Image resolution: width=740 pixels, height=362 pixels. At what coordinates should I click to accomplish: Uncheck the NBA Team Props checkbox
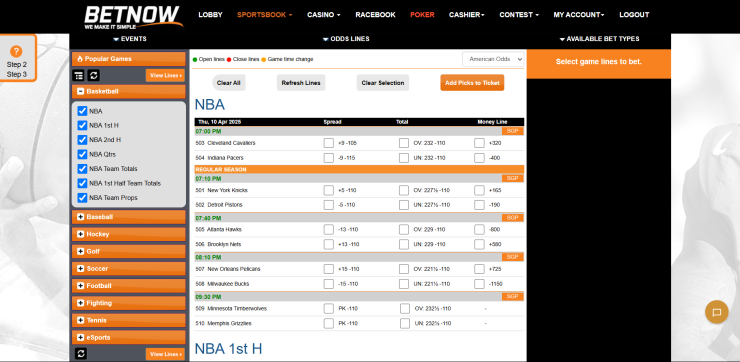[x=82, y=198]
